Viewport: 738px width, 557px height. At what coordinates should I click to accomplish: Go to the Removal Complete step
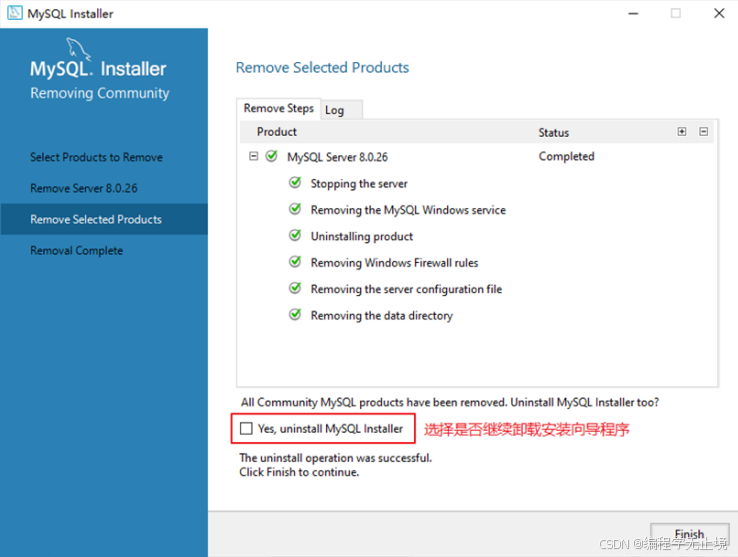(x=76, y=250)
